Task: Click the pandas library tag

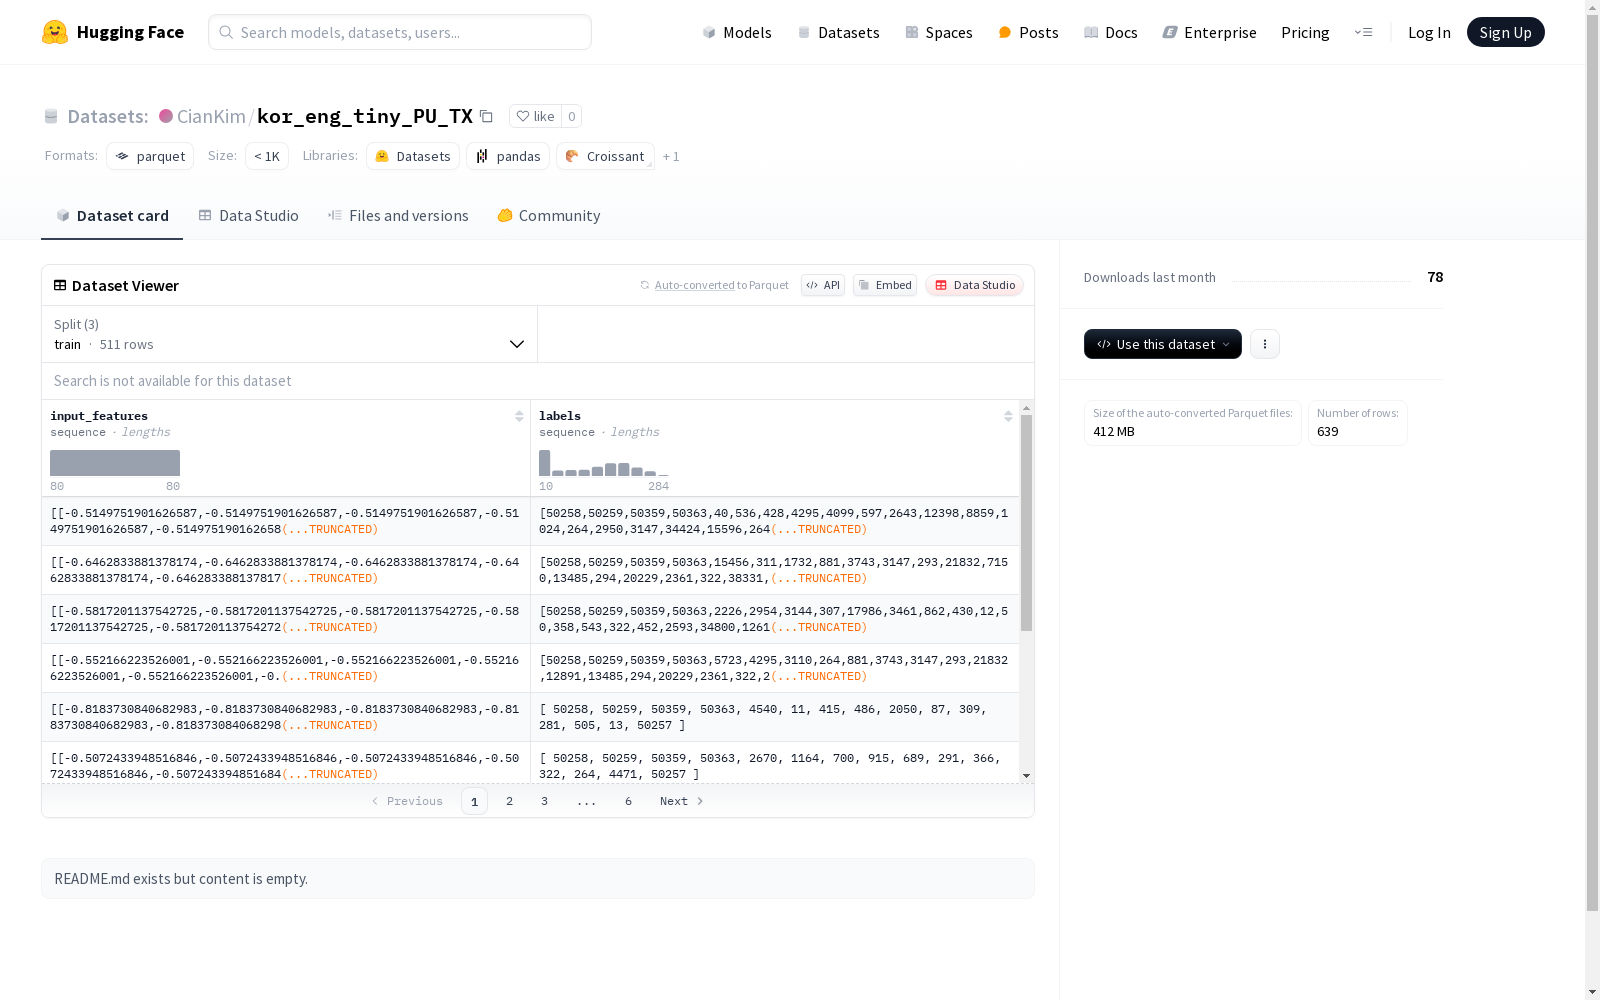Action: 508,156
